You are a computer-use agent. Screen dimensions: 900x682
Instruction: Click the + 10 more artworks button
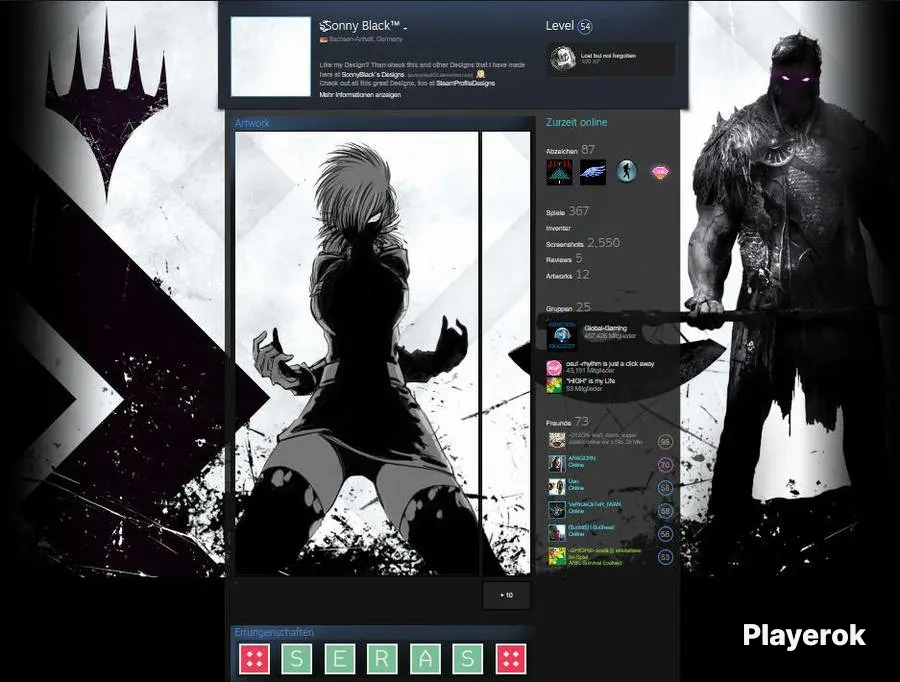point(506,595)
